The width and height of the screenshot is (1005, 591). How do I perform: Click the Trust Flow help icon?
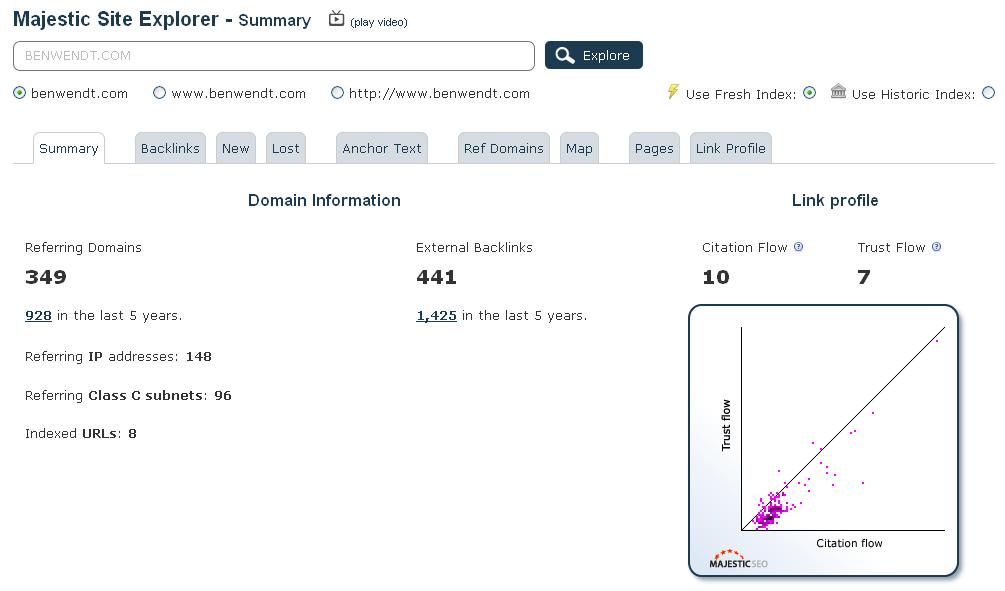(936, 247)
